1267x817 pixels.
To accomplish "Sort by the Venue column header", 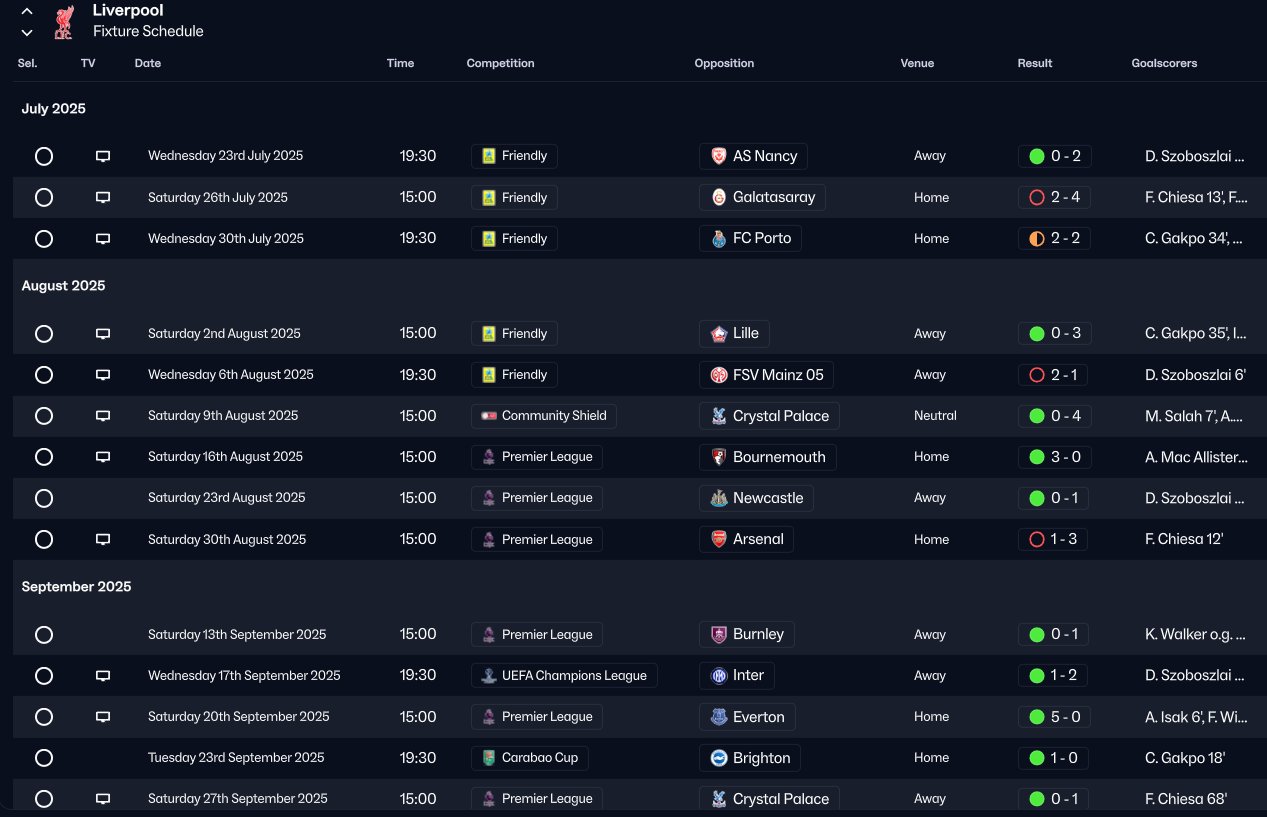I will click(x=917, y=63).
